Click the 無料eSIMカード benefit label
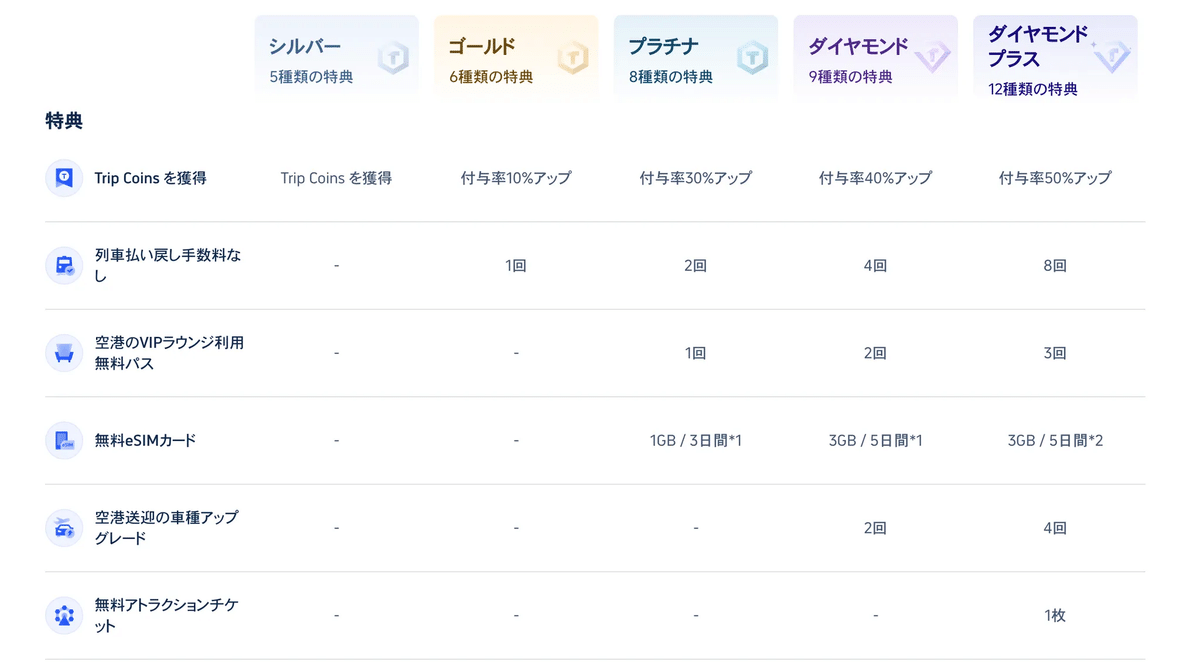The width and height of the screenshot is (1200, 669). click(145, 440)
